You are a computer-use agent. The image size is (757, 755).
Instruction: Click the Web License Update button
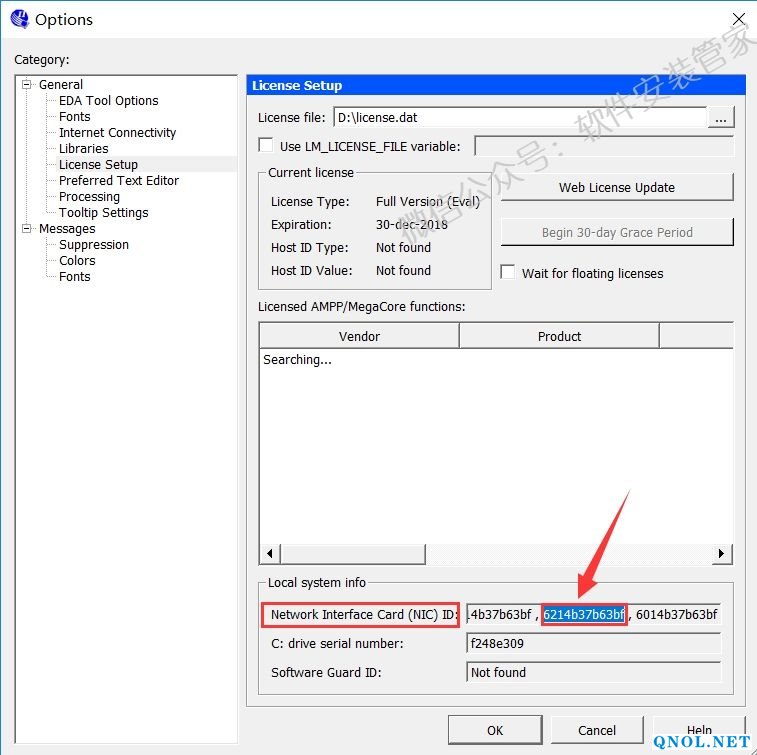pos(616,187)
